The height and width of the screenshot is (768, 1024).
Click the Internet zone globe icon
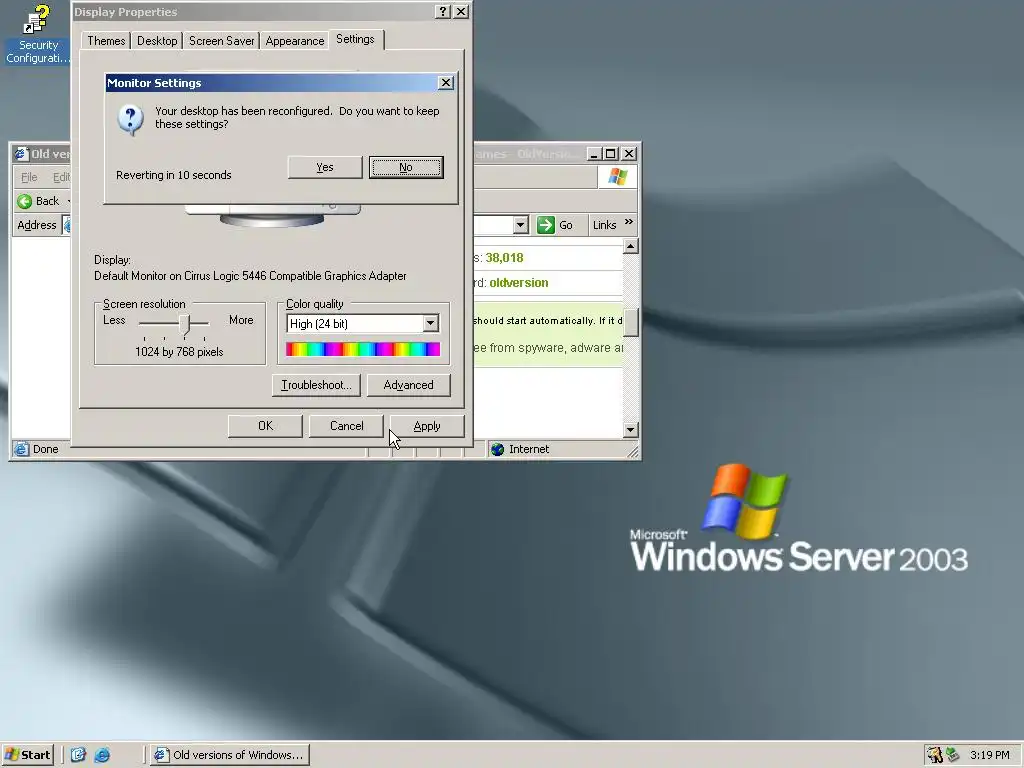click(498, 449)
